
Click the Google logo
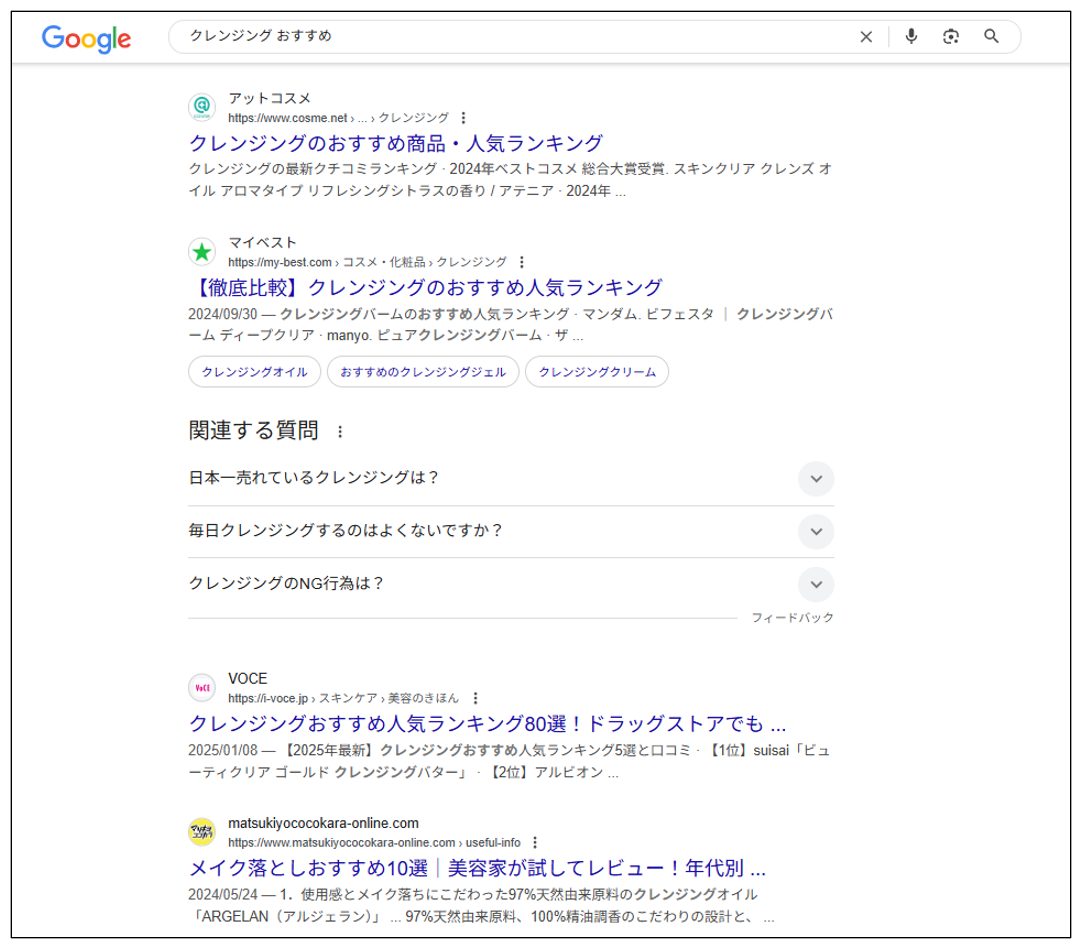pyautogui.click(x=86, y=39)
